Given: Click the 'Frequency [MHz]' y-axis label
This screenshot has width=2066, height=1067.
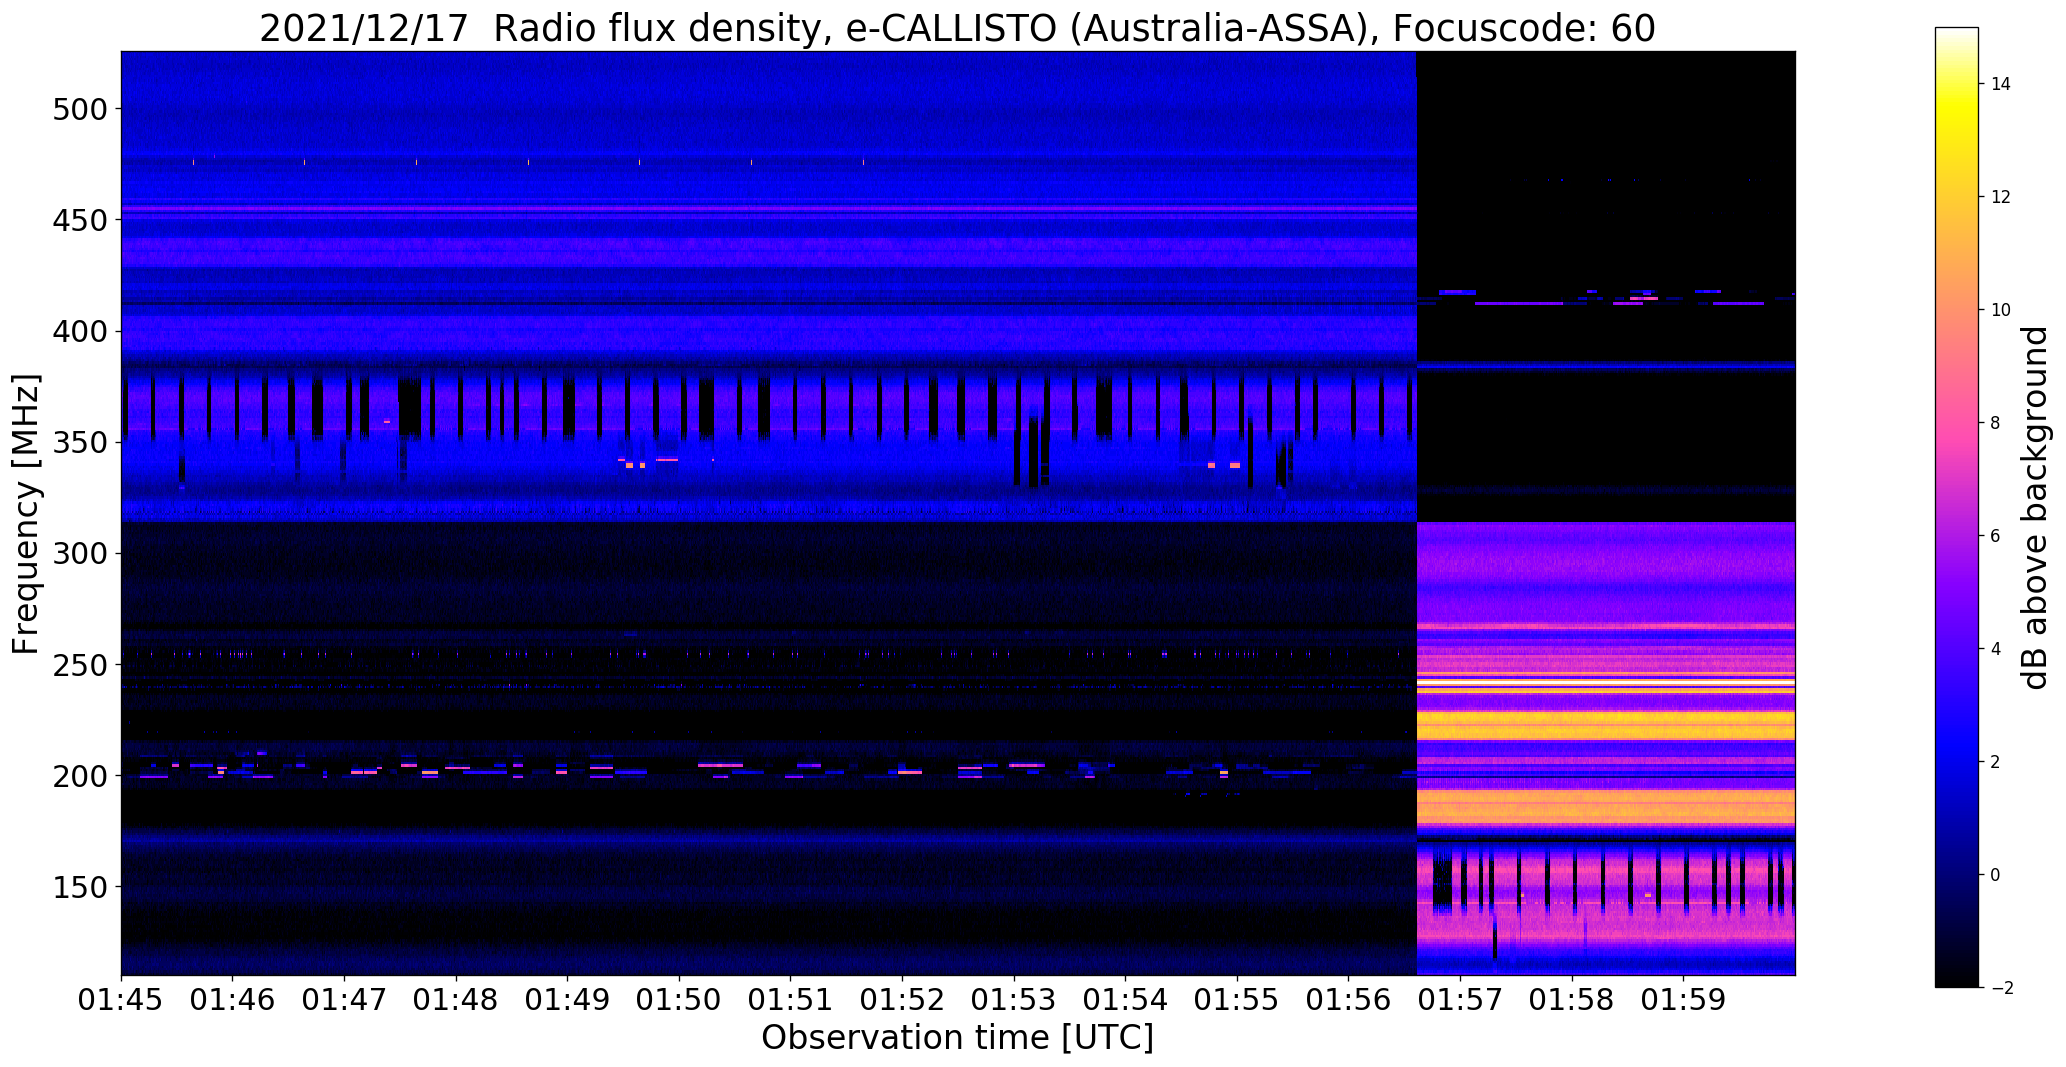Looking at the screenshot, I should tap(26, 514).
